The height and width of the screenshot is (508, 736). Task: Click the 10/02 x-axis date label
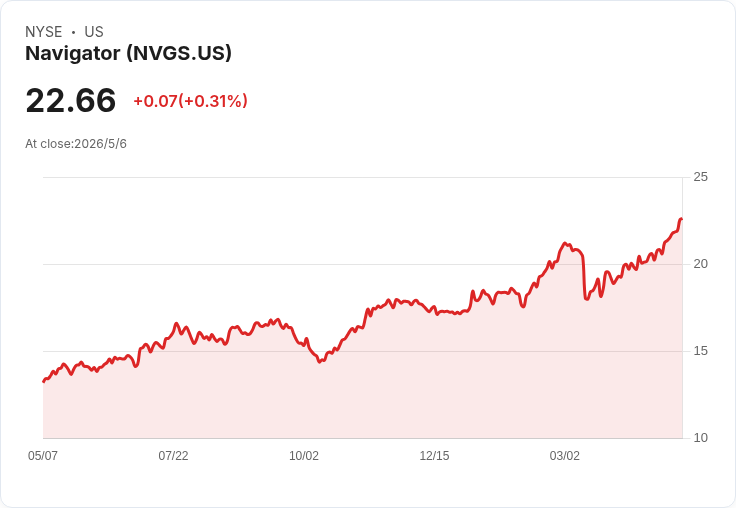[x=304, y=455]
